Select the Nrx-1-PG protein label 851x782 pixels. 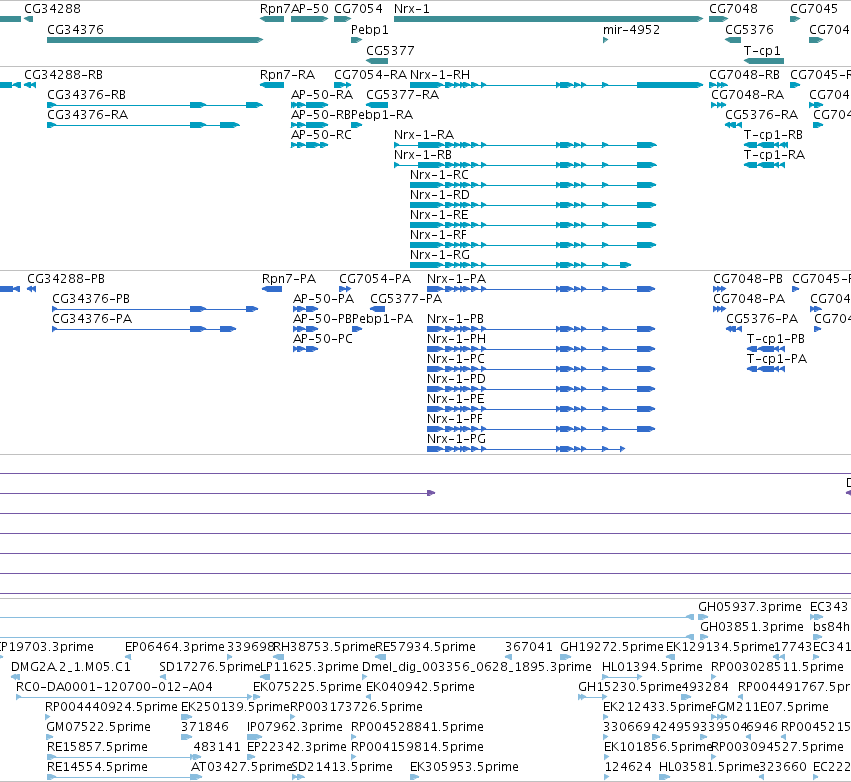click(x=456, y=440)
